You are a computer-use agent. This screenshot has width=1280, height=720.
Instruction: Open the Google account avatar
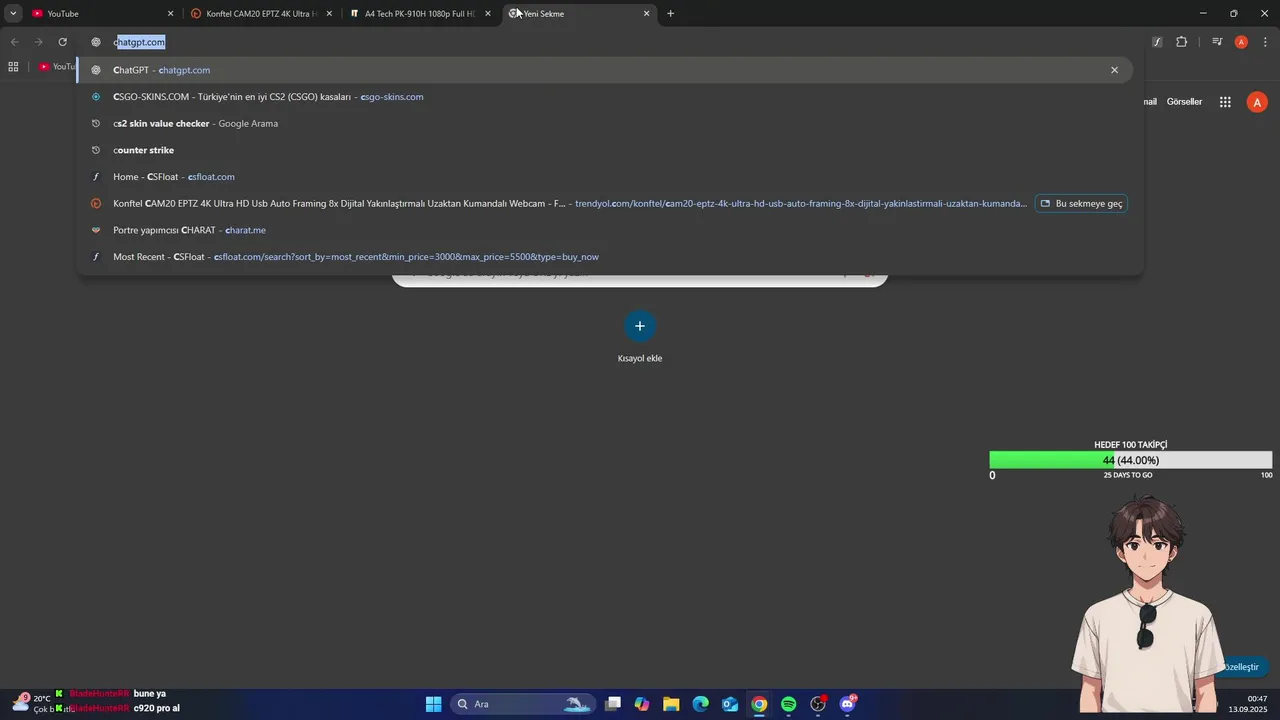coord(1258,102)
